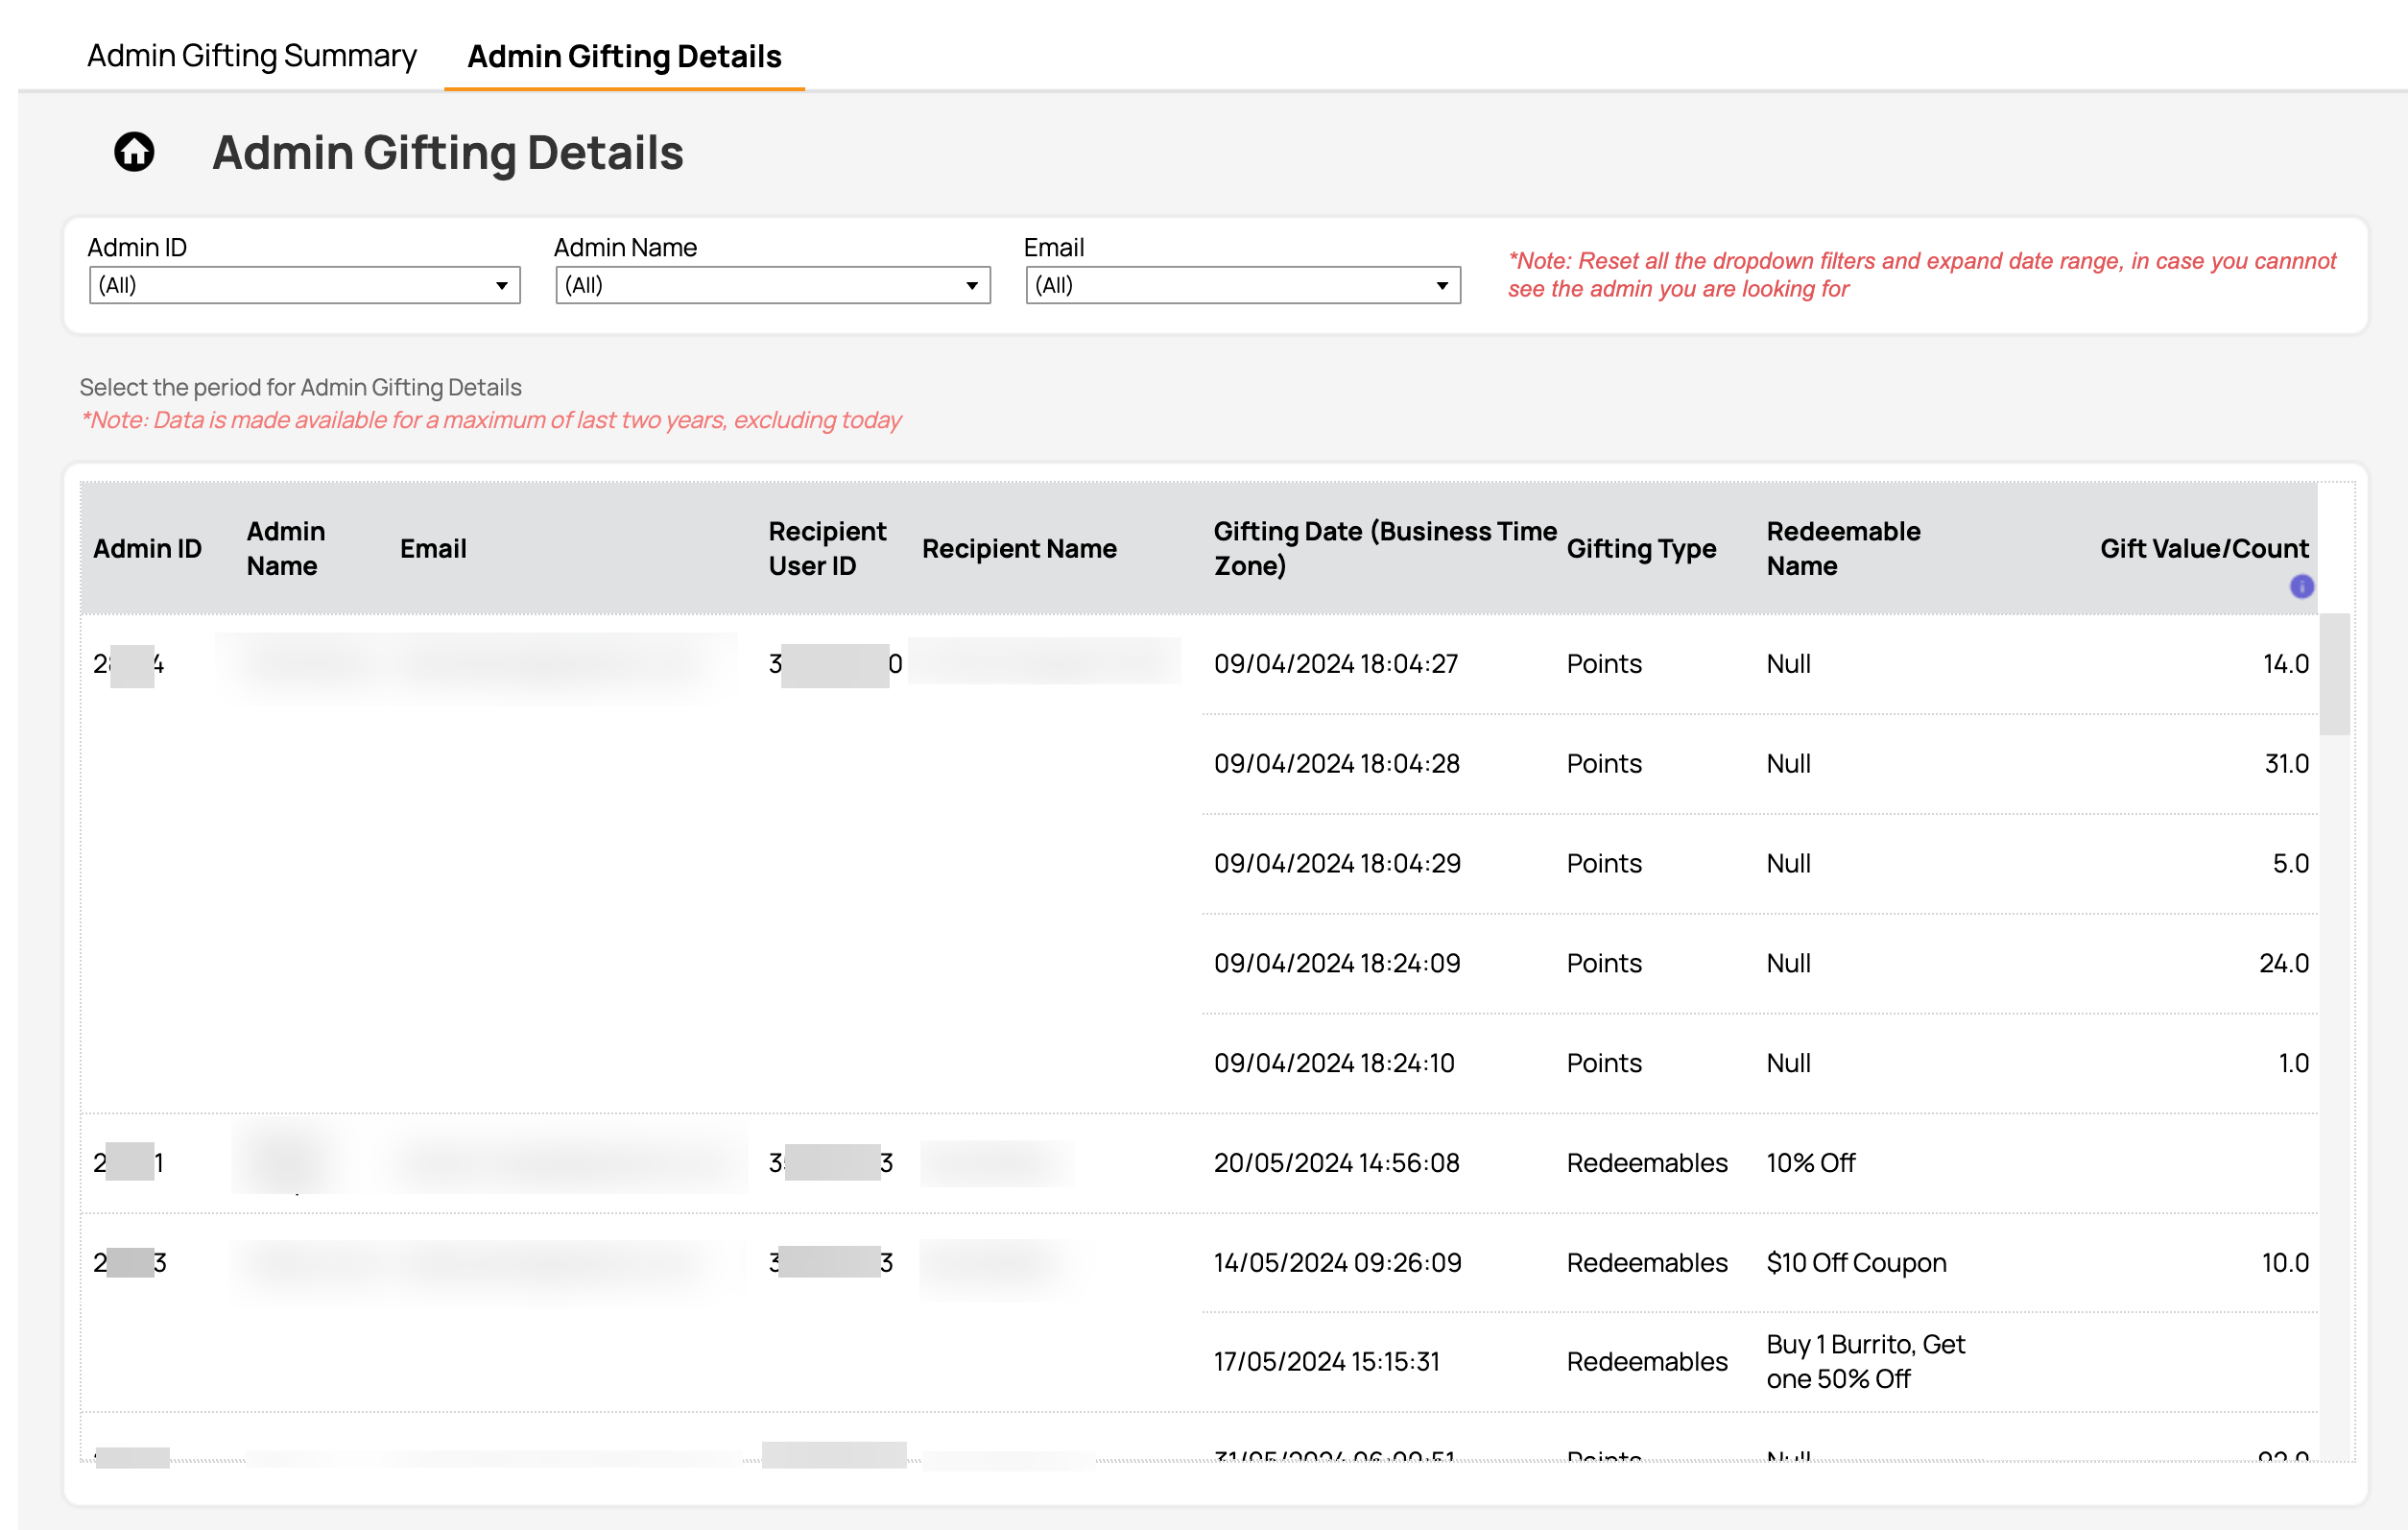This screenshot has width=2408, height=1530.
Task: Click the Redeemable Name column header
Action: click(1843, 548)
